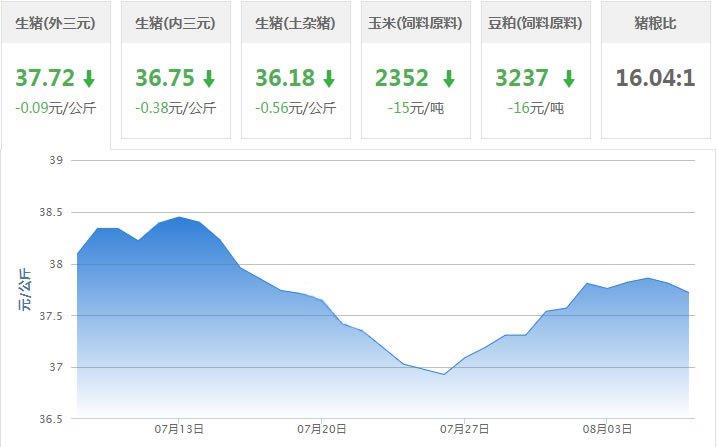717x447 pixels.
Task: Click the down arrow beside 2352
Action: tap(449, 78)
